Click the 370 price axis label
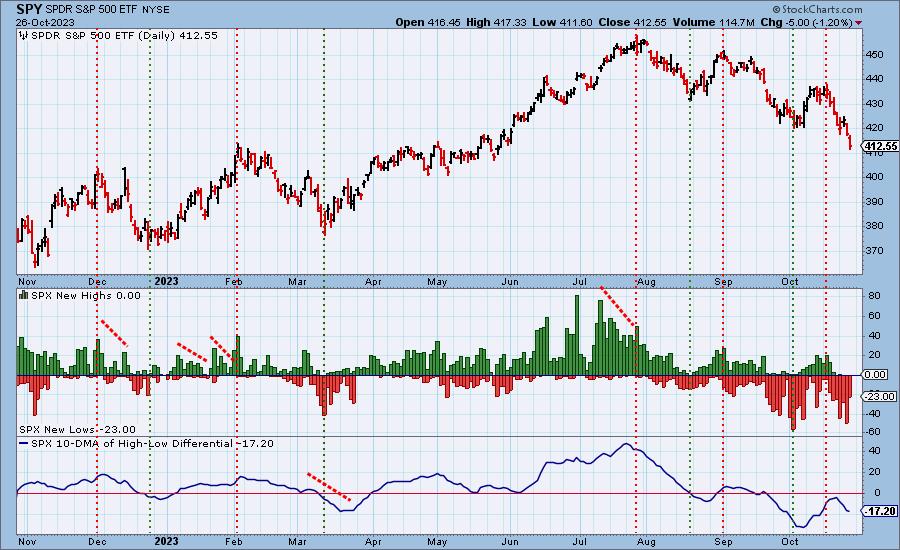Screen dimensions: 900x550 [875, 251]
